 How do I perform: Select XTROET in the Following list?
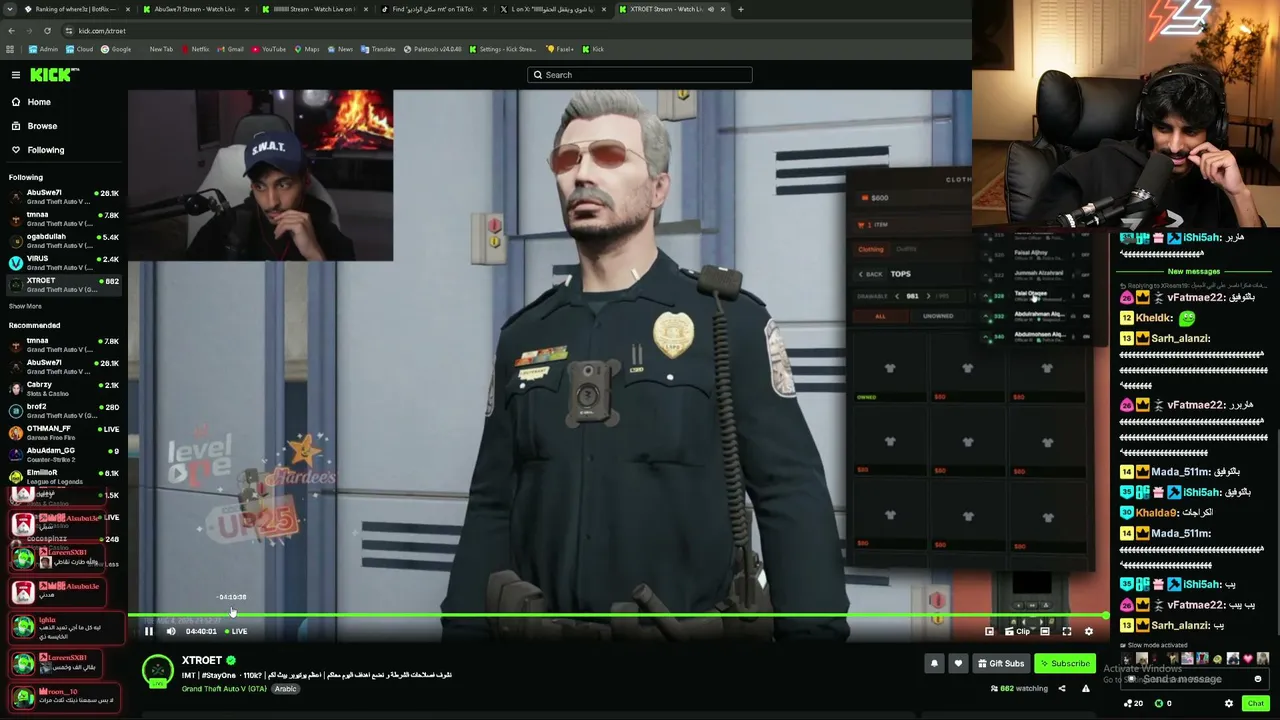(x=63, y=285)
